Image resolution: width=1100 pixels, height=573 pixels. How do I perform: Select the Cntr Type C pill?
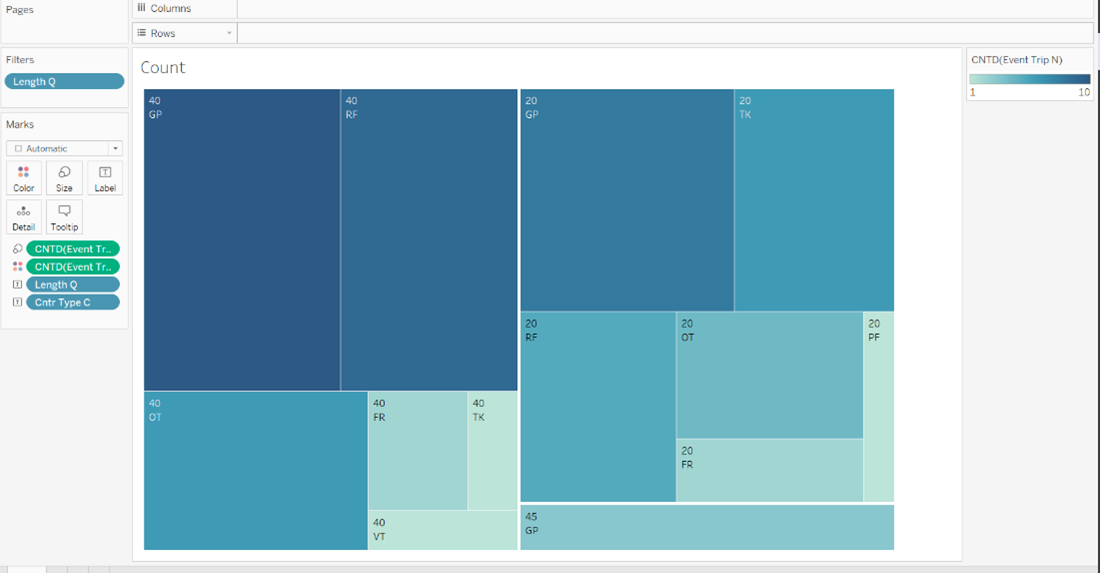(73, 302)
